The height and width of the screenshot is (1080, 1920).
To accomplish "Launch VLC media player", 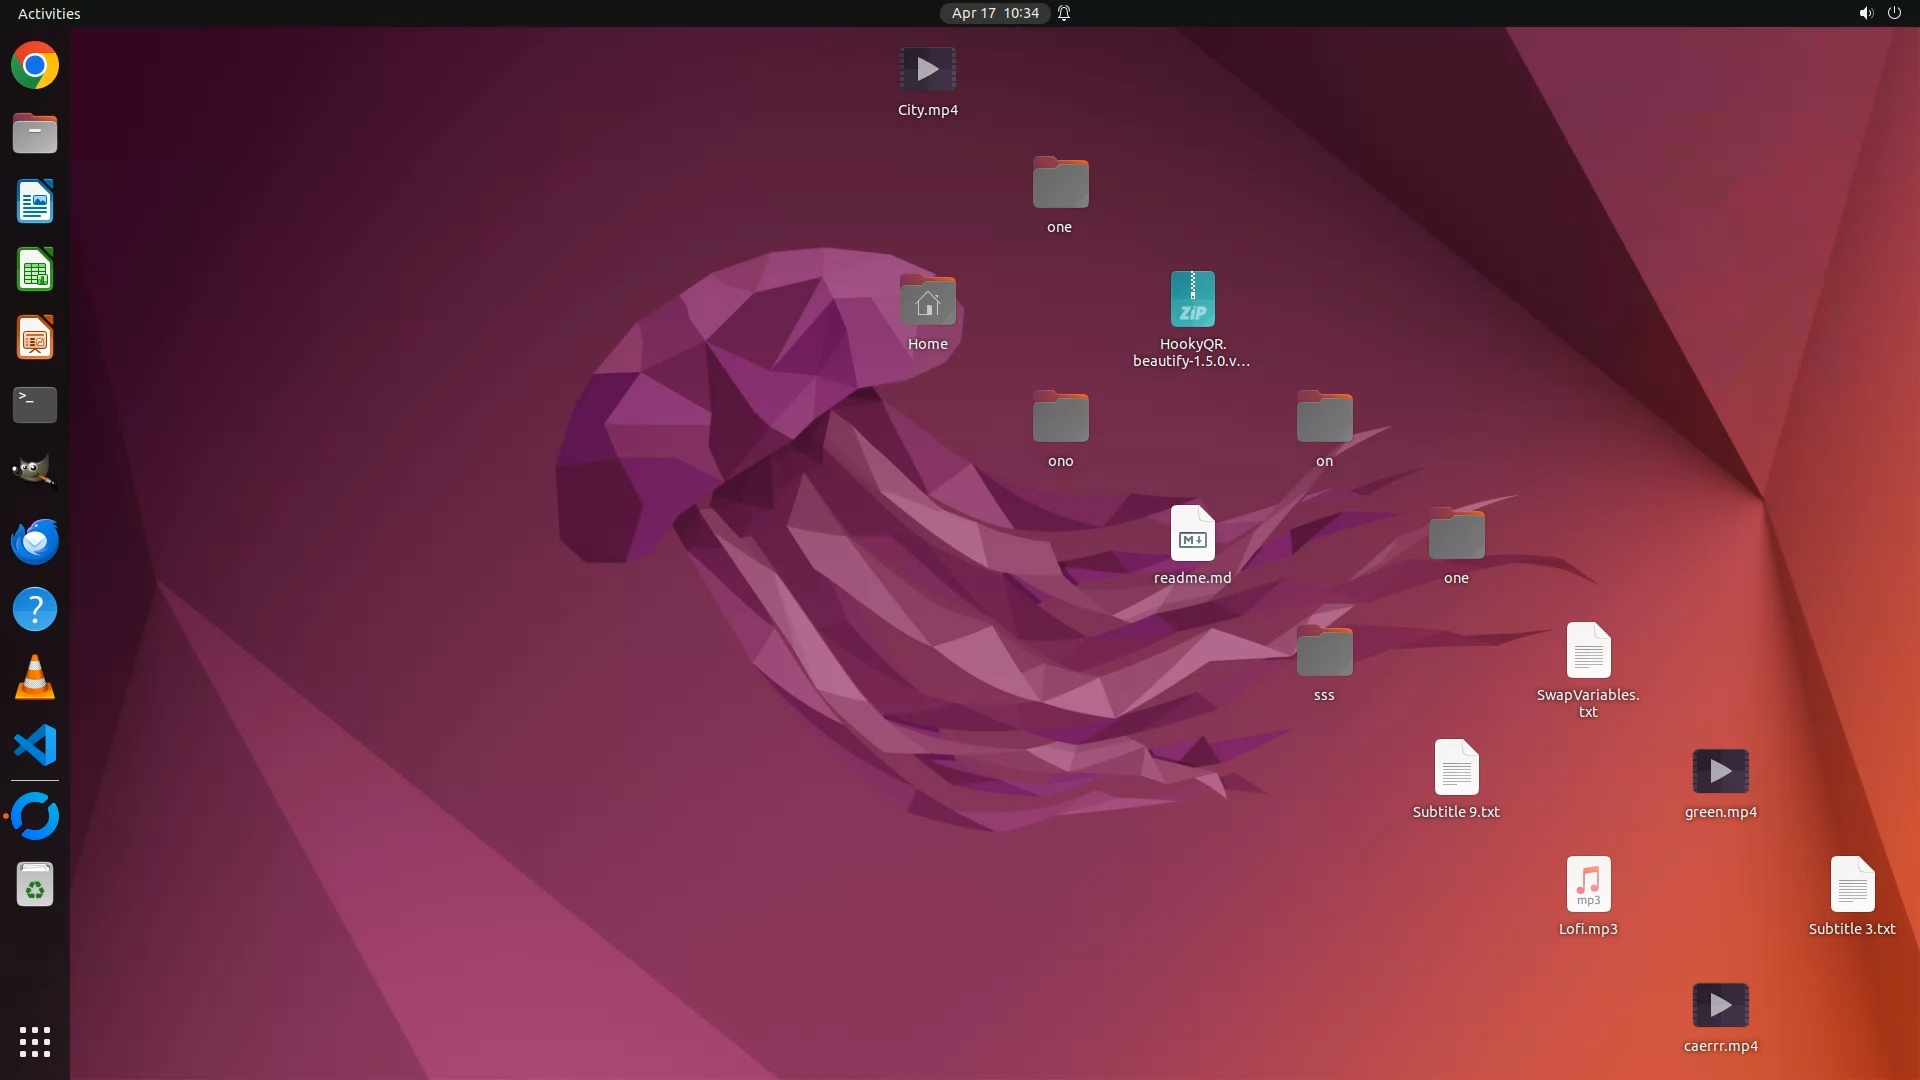I will [x=35, y=678].
